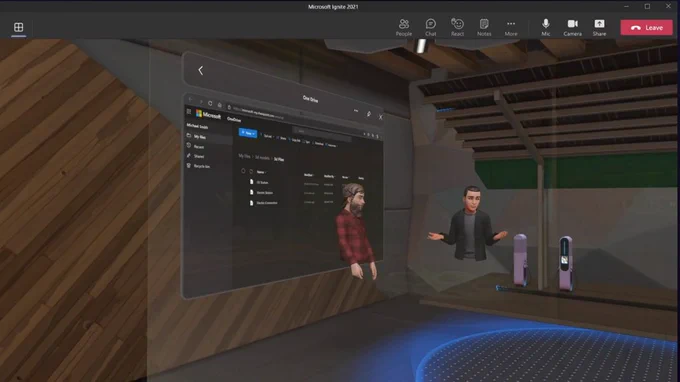Select the bearded avatar in plaid shirt

pyautogui.click(x=356, y=231)
